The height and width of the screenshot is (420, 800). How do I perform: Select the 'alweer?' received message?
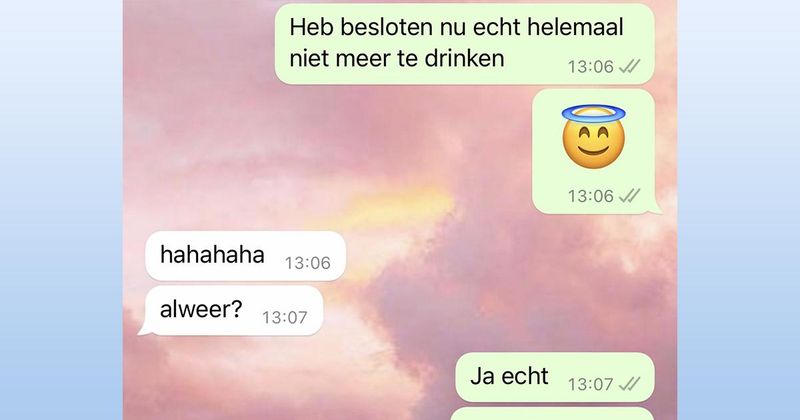pyautogui.click(x=234, y=310)
